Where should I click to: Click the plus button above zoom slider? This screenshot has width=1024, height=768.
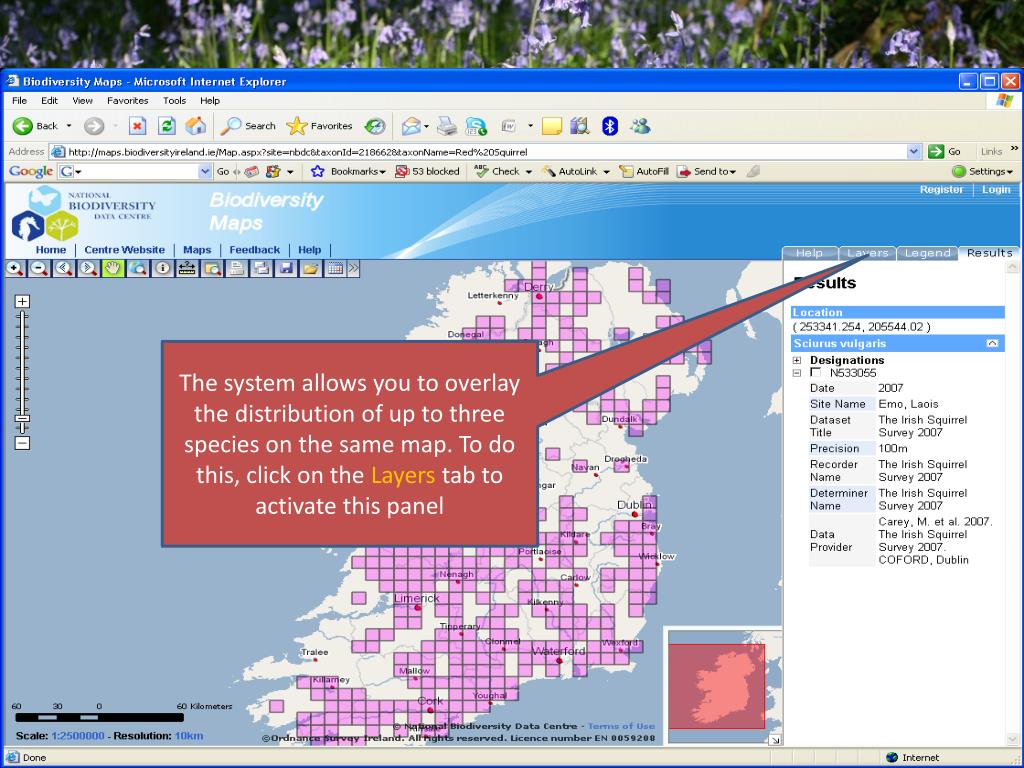(22, 301)
